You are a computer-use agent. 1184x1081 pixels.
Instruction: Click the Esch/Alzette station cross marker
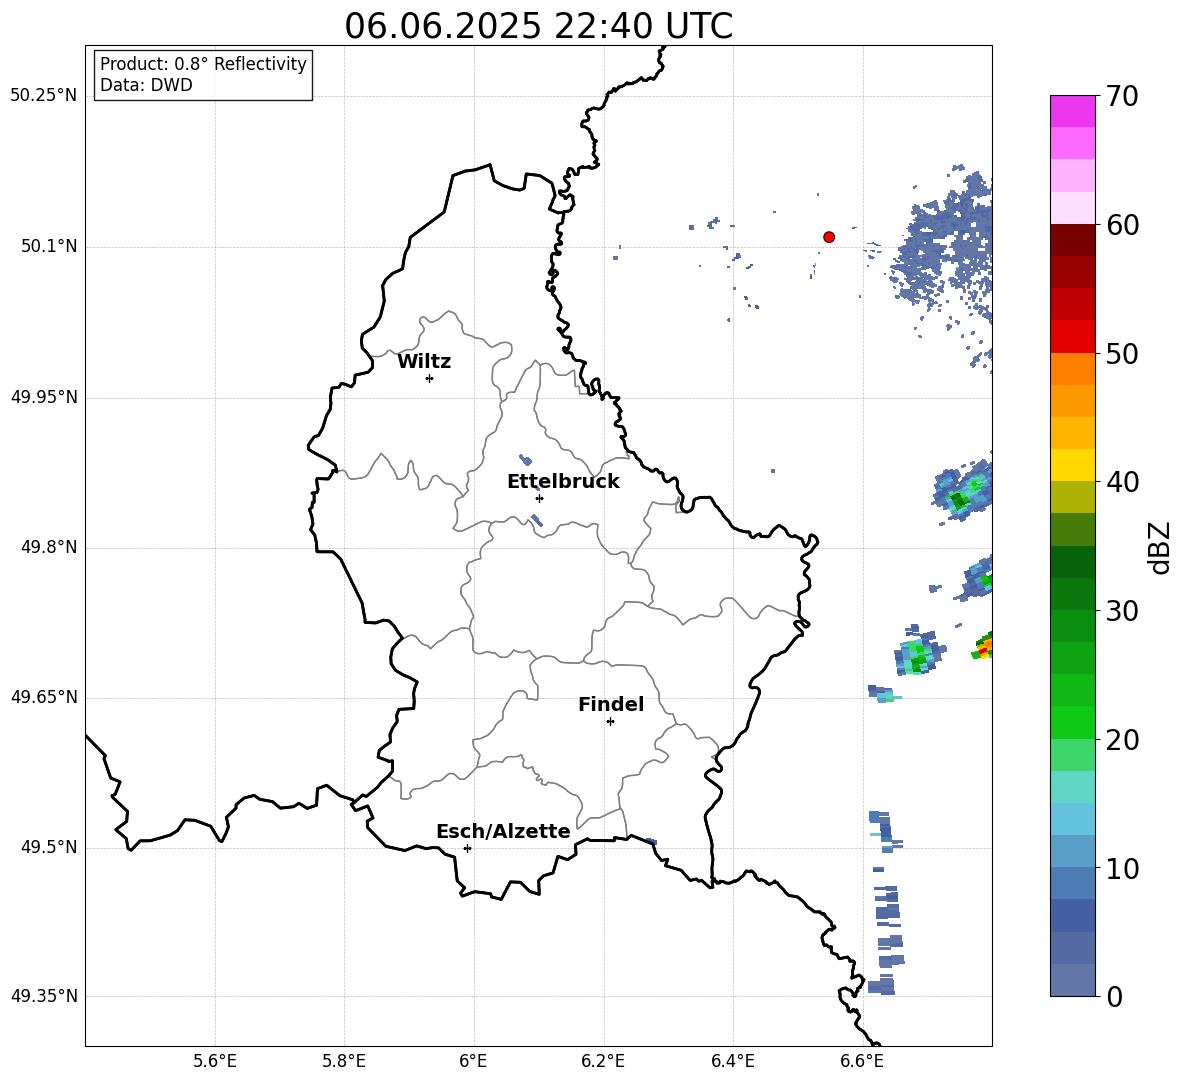(467, 848)
